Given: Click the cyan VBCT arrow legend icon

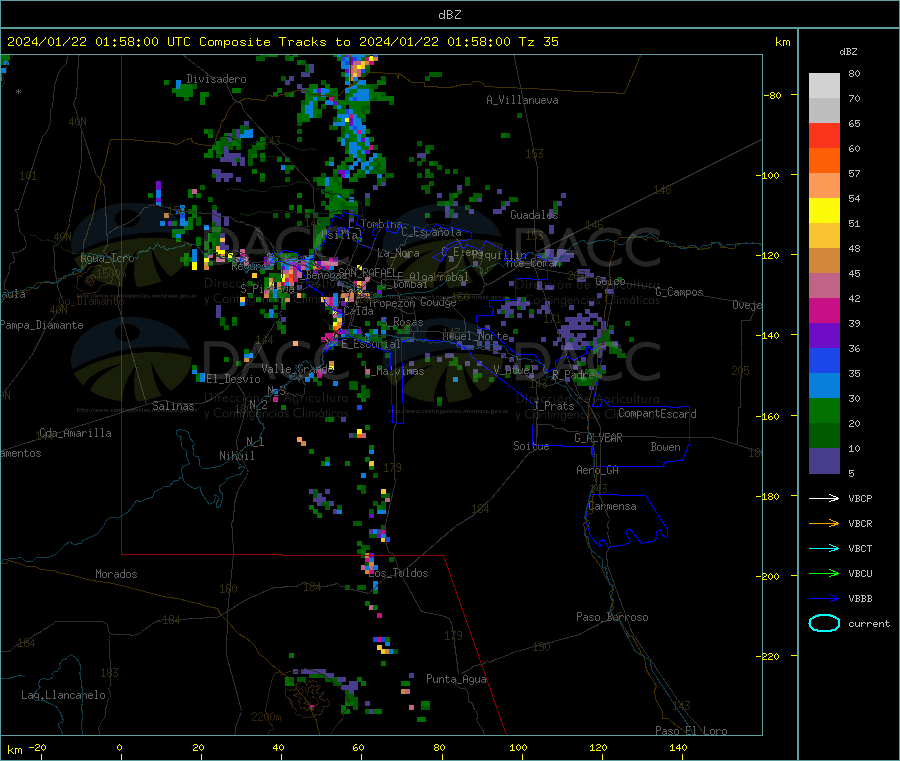Looking at the screenshot, I should [x=824, y=548].
